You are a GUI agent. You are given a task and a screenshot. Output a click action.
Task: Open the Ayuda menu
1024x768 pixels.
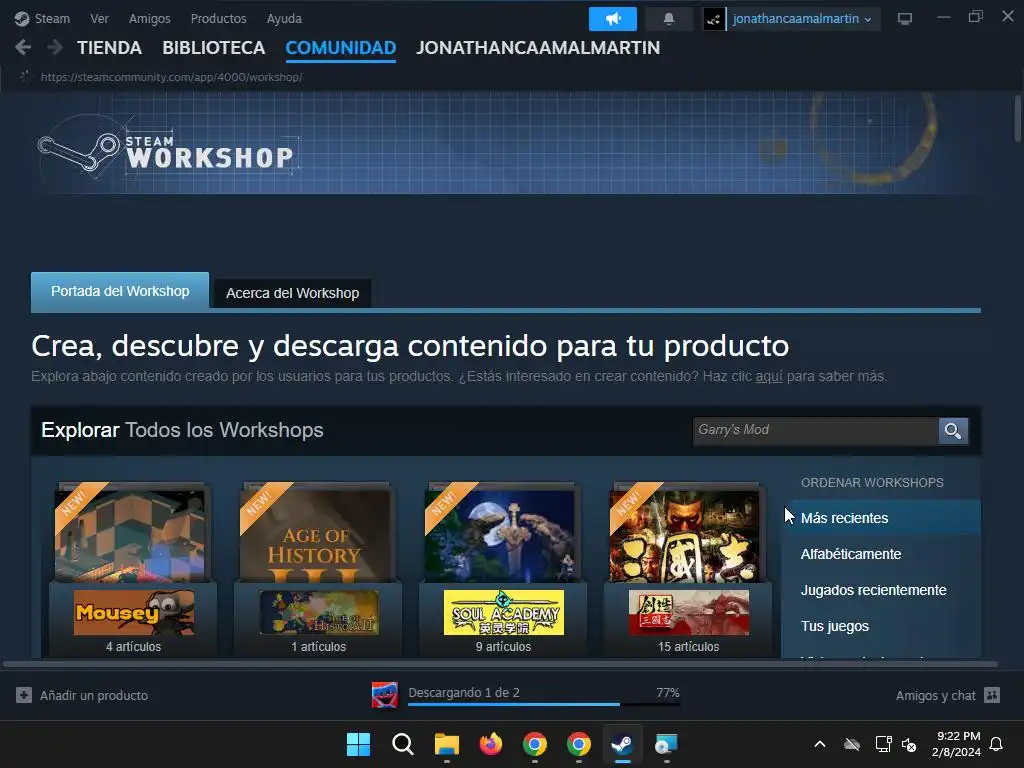point(284,18)
